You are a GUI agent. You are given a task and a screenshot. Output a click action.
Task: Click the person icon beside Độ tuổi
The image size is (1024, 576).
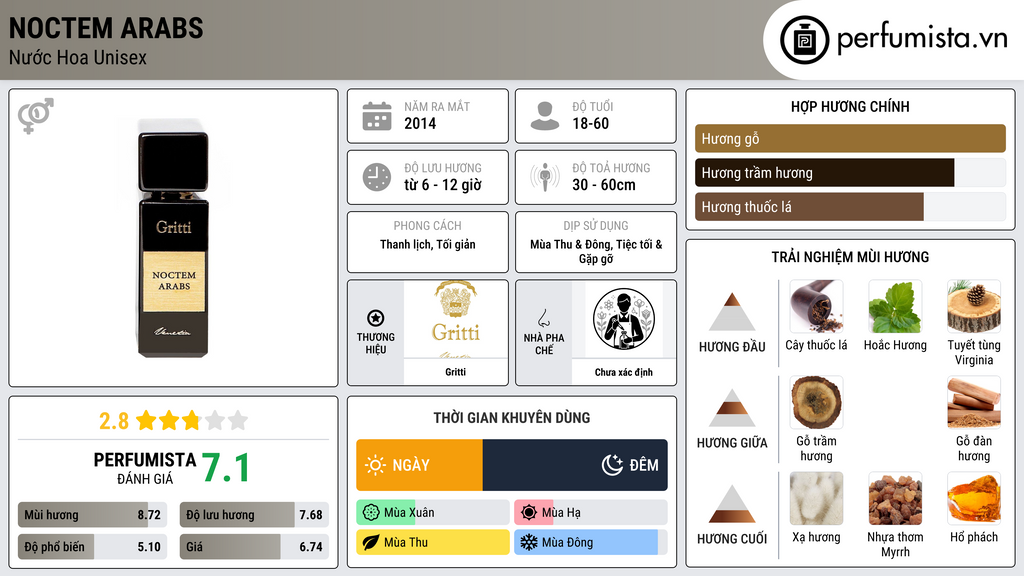(x=545, y=116)
